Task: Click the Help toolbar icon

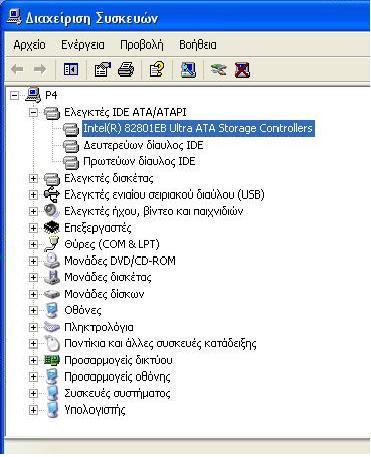Action: (157, 69)
